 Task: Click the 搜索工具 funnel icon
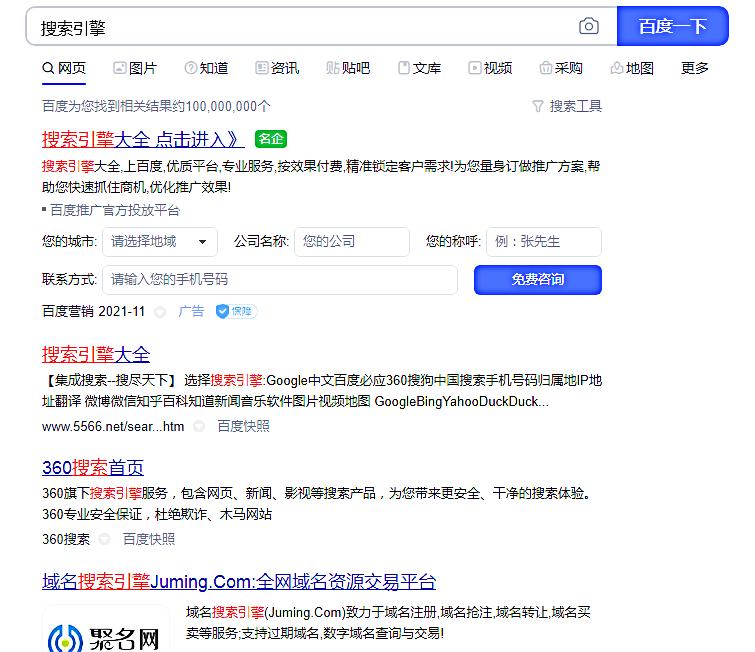tap(537, 106)
